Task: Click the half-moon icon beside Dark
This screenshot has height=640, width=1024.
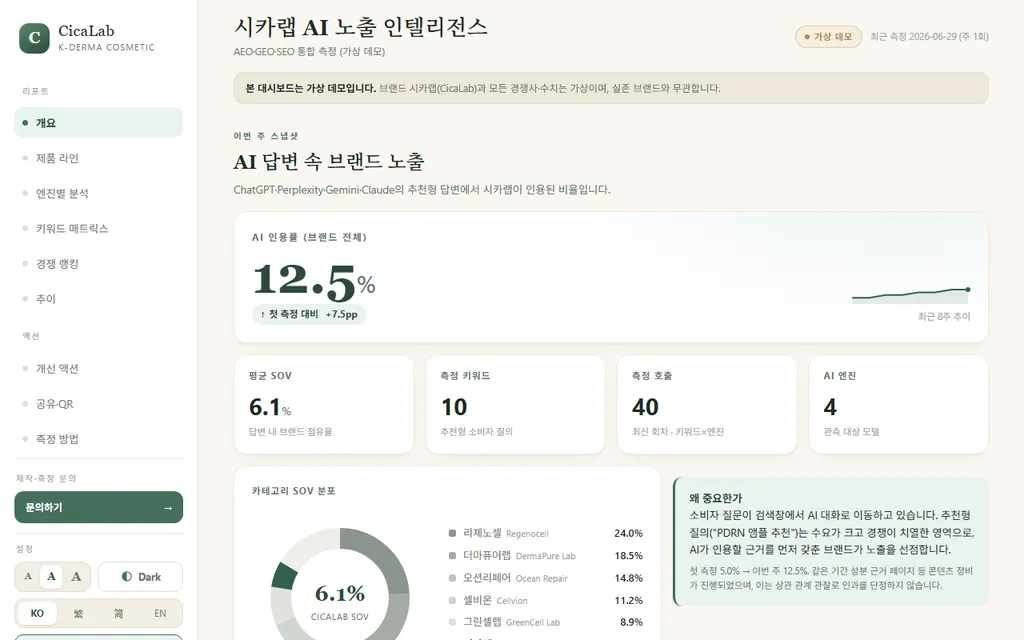Action: coord(127,577)
